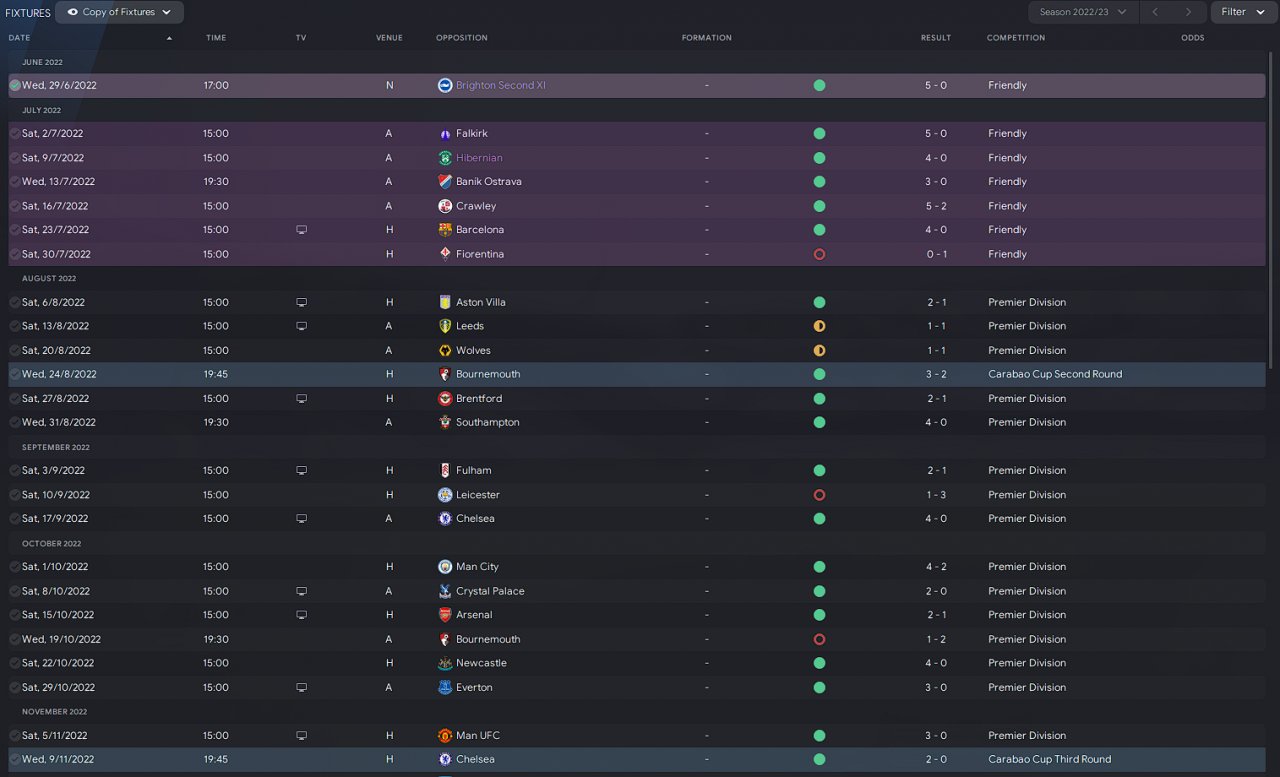
Task: Click the red loss indicator for the Leicester match
Action: click(x=819, y=495)
